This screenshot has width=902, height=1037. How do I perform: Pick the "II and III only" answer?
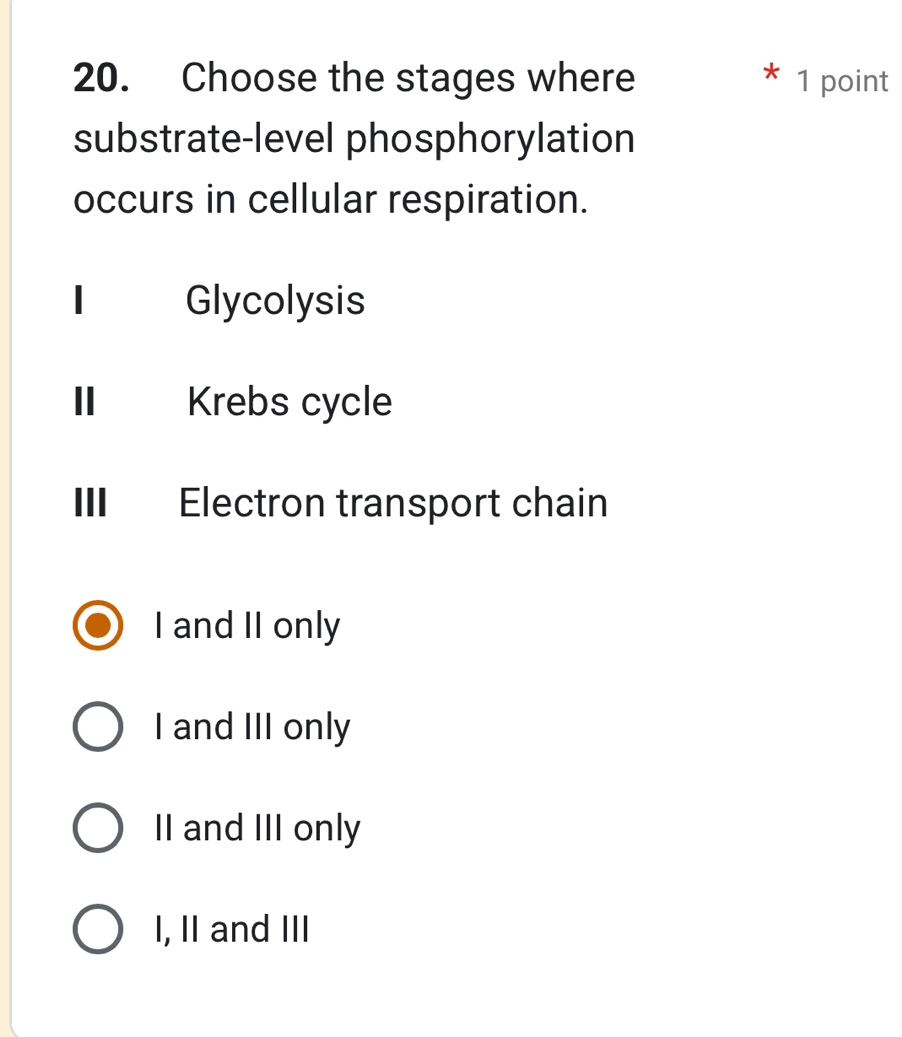97,828
